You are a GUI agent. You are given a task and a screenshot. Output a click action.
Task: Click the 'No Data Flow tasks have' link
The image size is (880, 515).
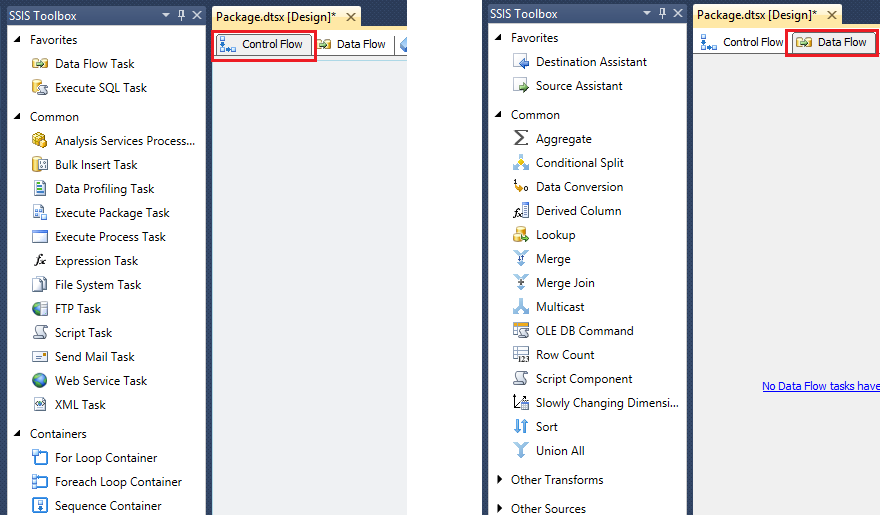pyautogui.click(x=820, y=386)
